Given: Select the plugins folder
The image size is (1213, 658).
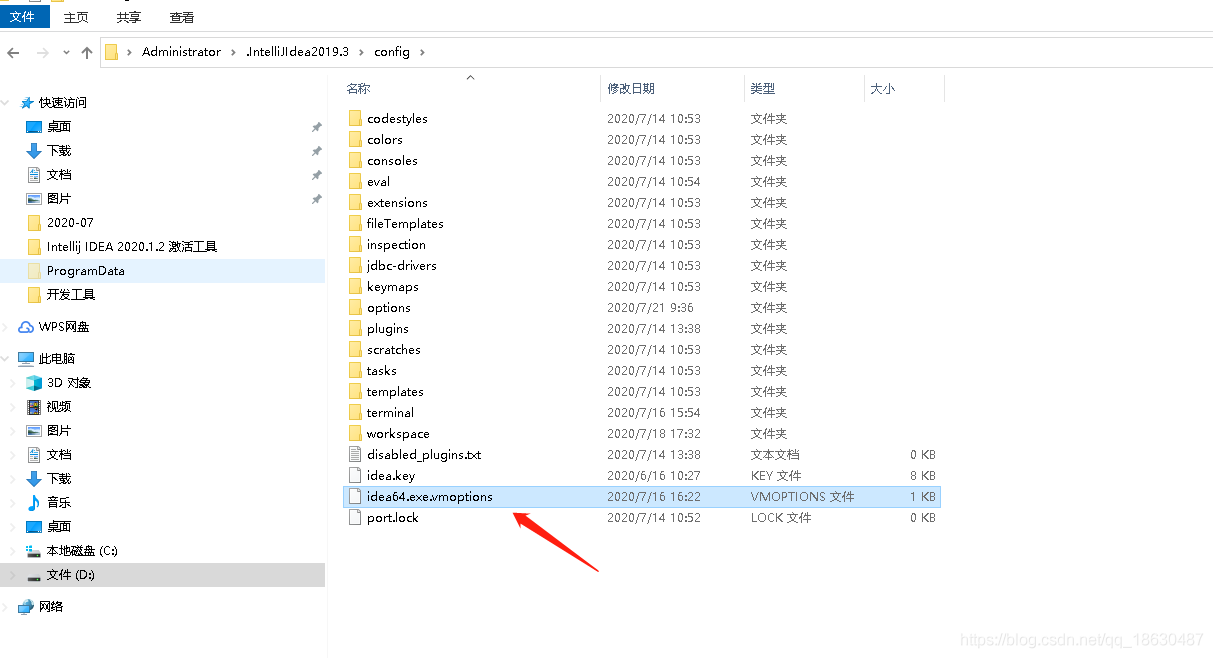Looking at the screenshot, I should pyautogui.click(x=387, y=328).
